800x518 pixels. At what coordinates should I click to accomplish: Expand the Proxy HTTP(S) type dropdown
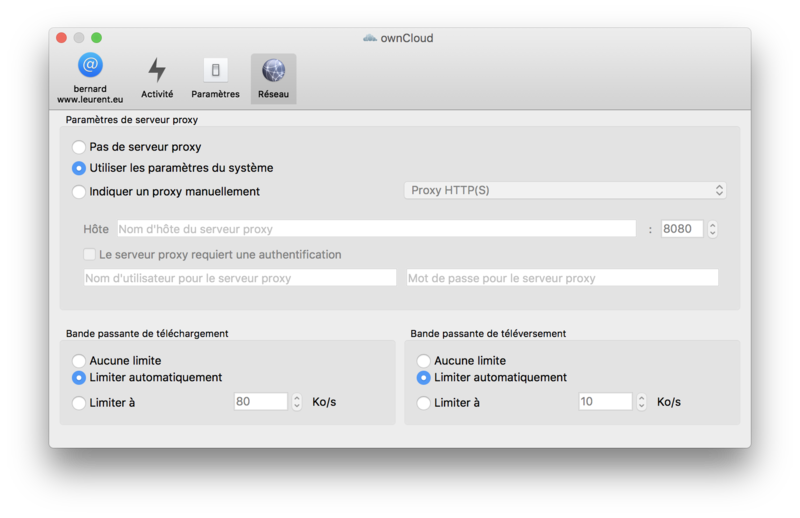(x=565, y=190)
